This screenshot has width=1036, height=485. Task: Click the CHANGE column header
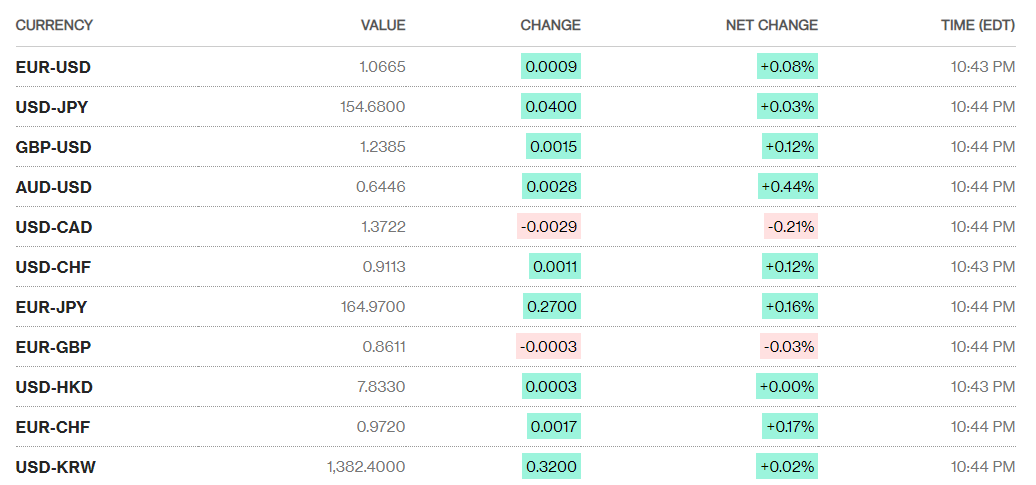coord(550,25)
